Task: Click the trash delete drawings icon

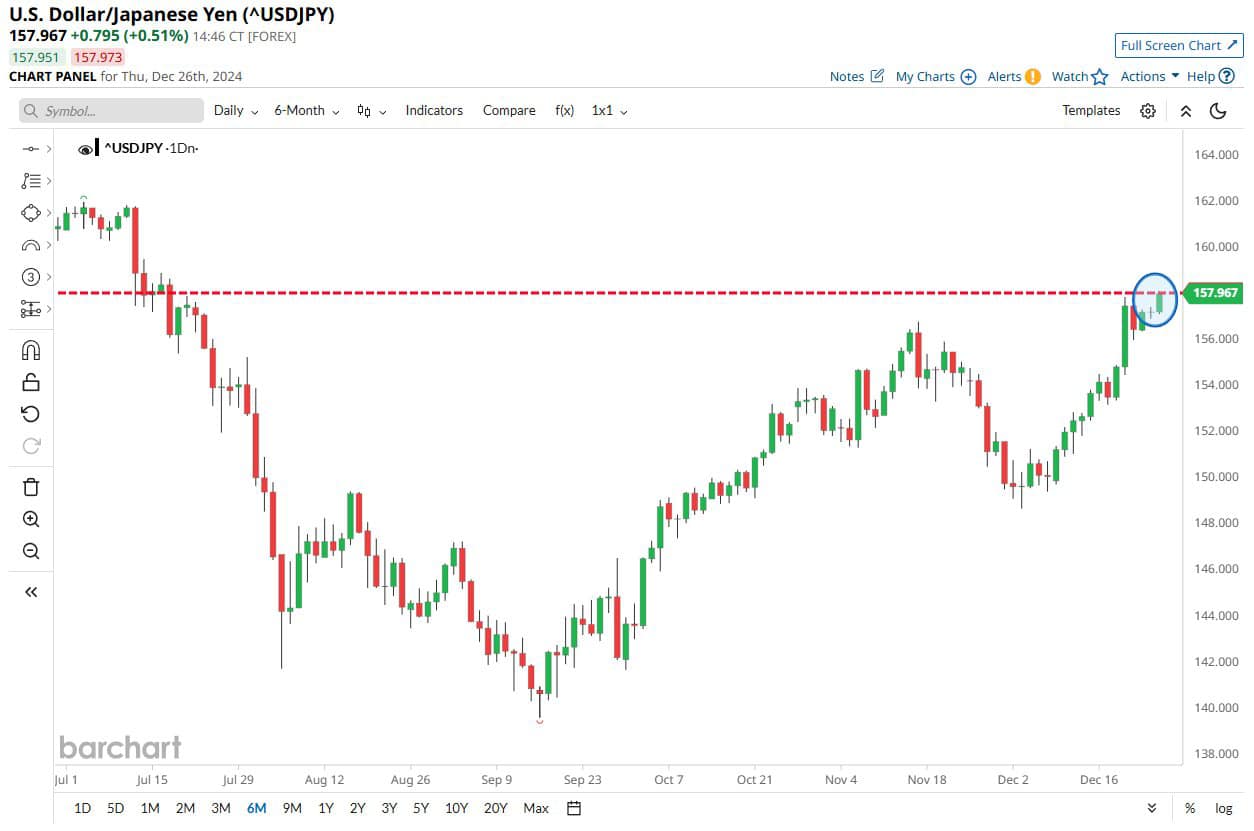Action: tap(31, 487)
